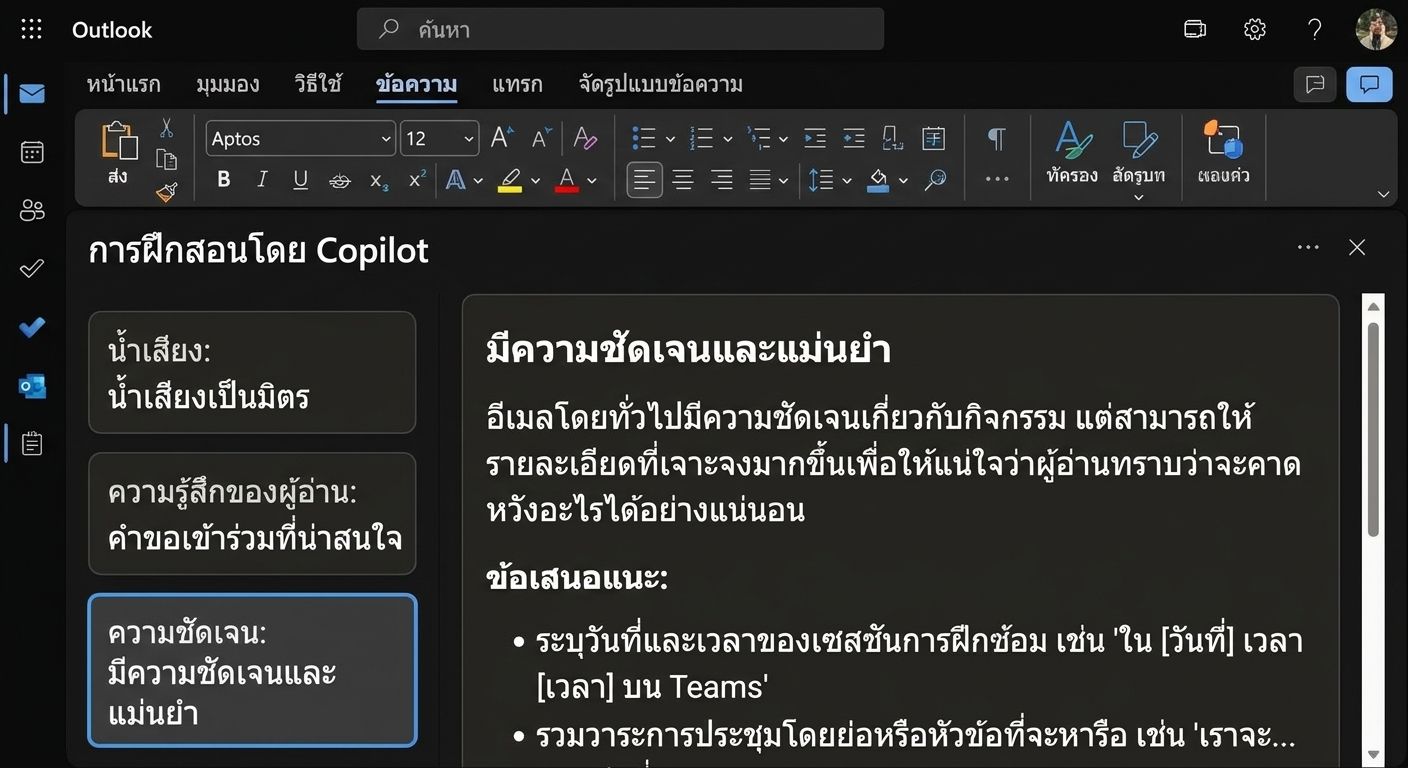This screenshot has height=768, width=1408.
Task: Clear formatting with eraser A icon
Action: [x=585, y=139]
